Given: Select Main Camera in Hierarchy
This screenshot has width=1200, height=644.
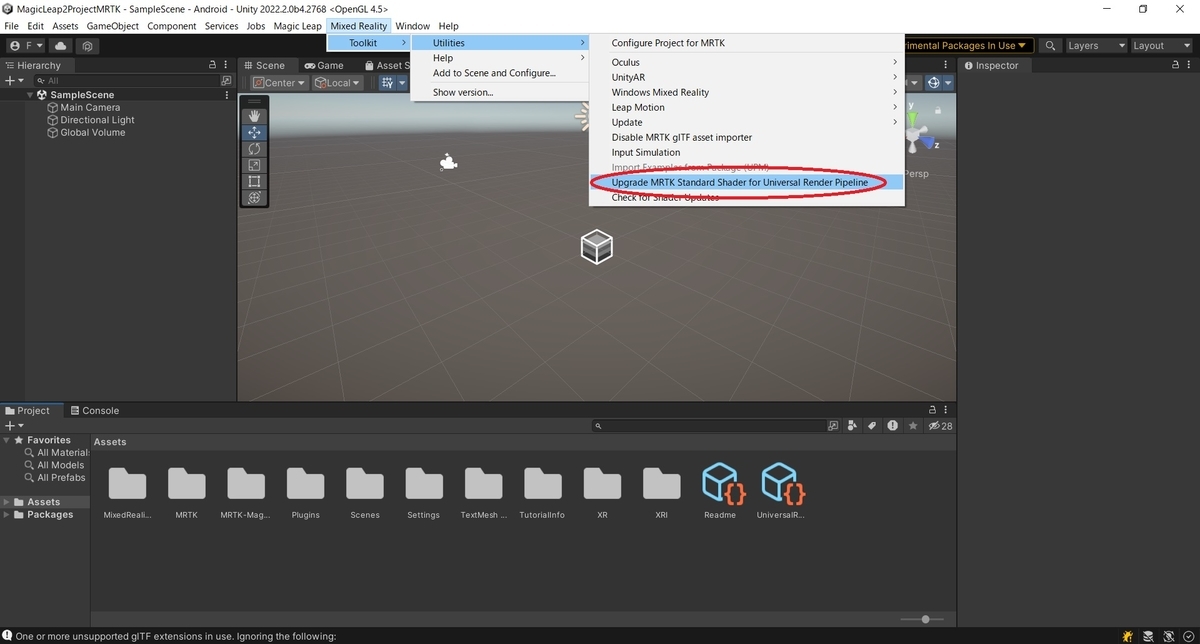Looking at the screenshot, I should [x=90, y=107].
